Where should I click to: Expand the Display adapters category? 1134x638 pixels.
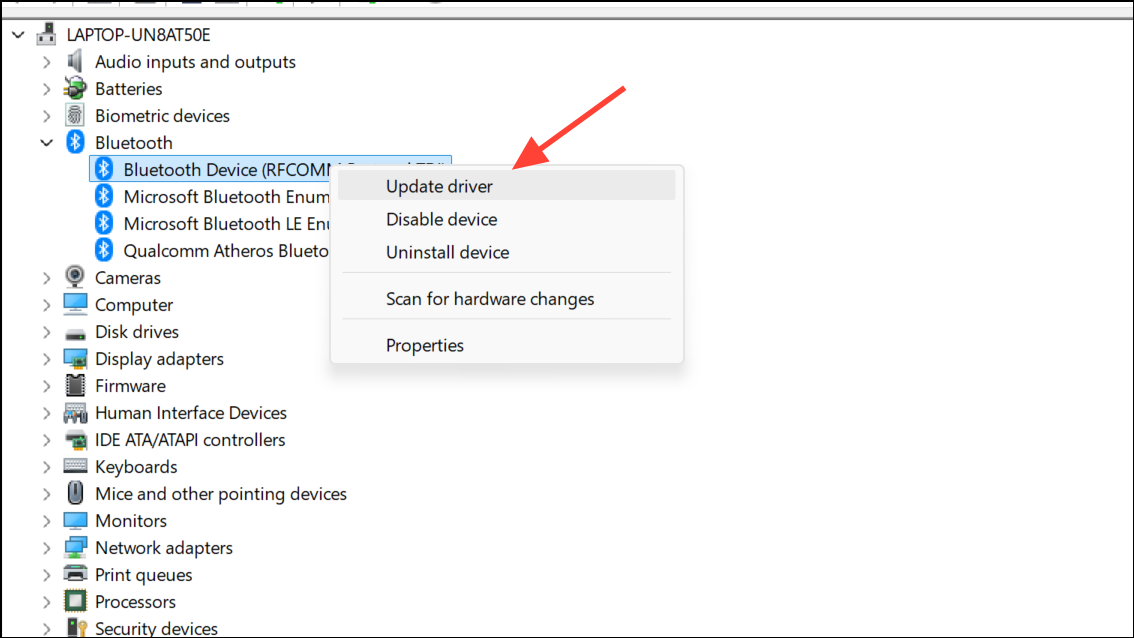[46, 358]
